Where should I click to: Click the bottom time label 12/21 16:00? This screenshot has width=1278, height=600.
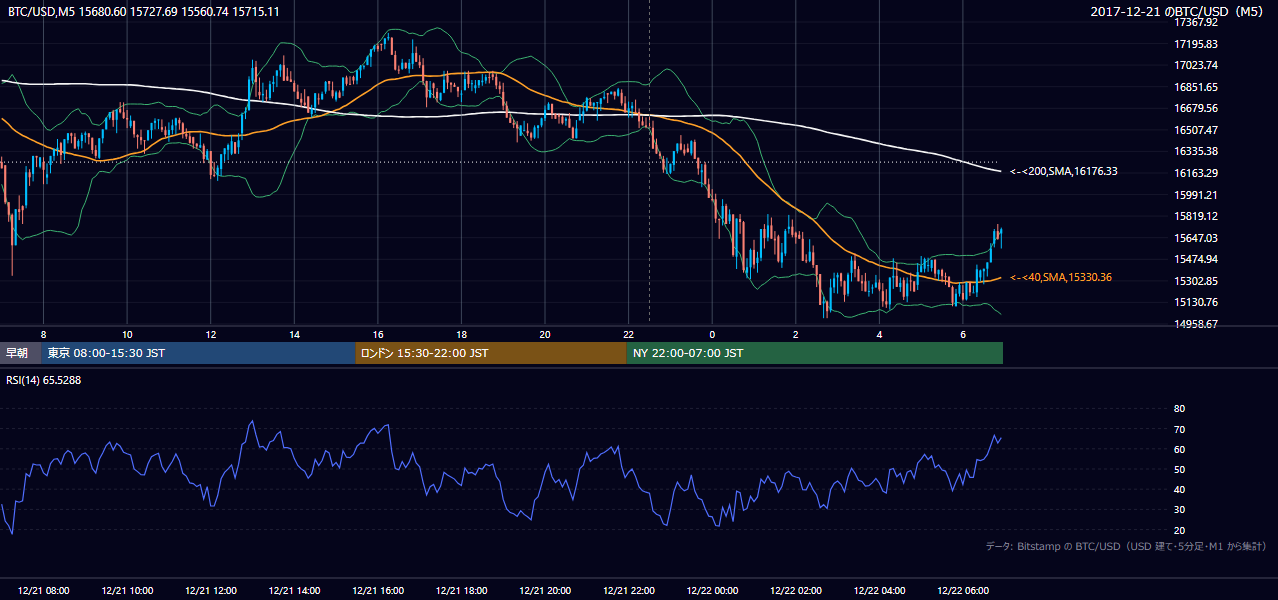tap(378, 591)
